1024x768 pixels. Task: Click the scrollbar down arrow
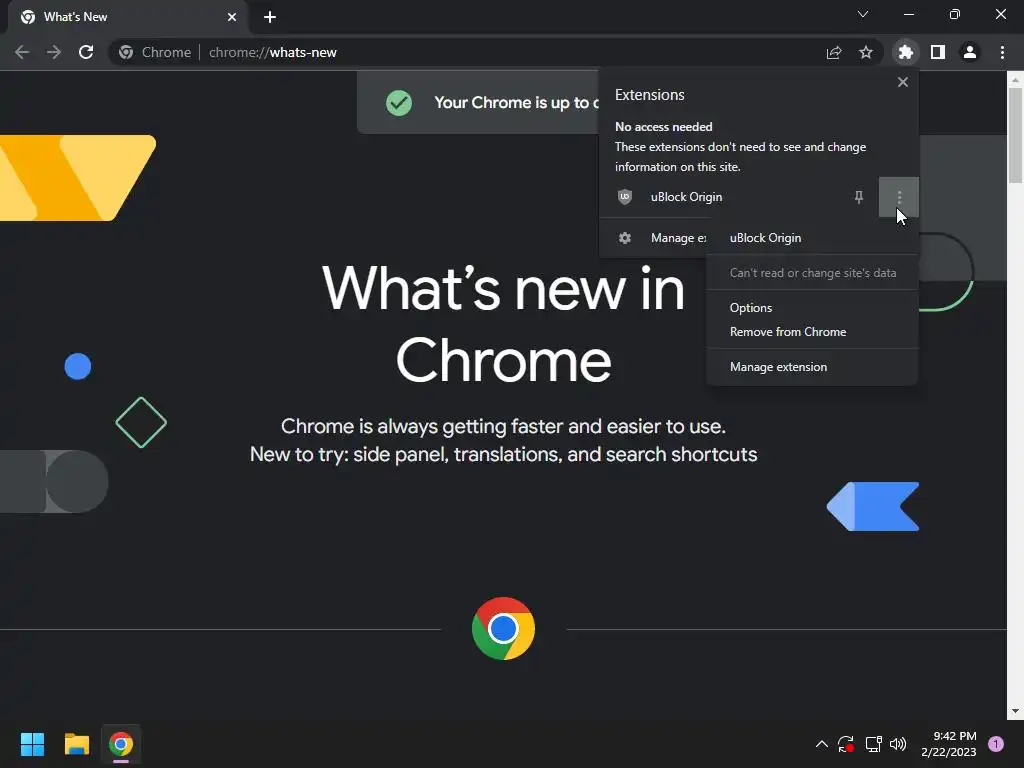(1015, 711)
